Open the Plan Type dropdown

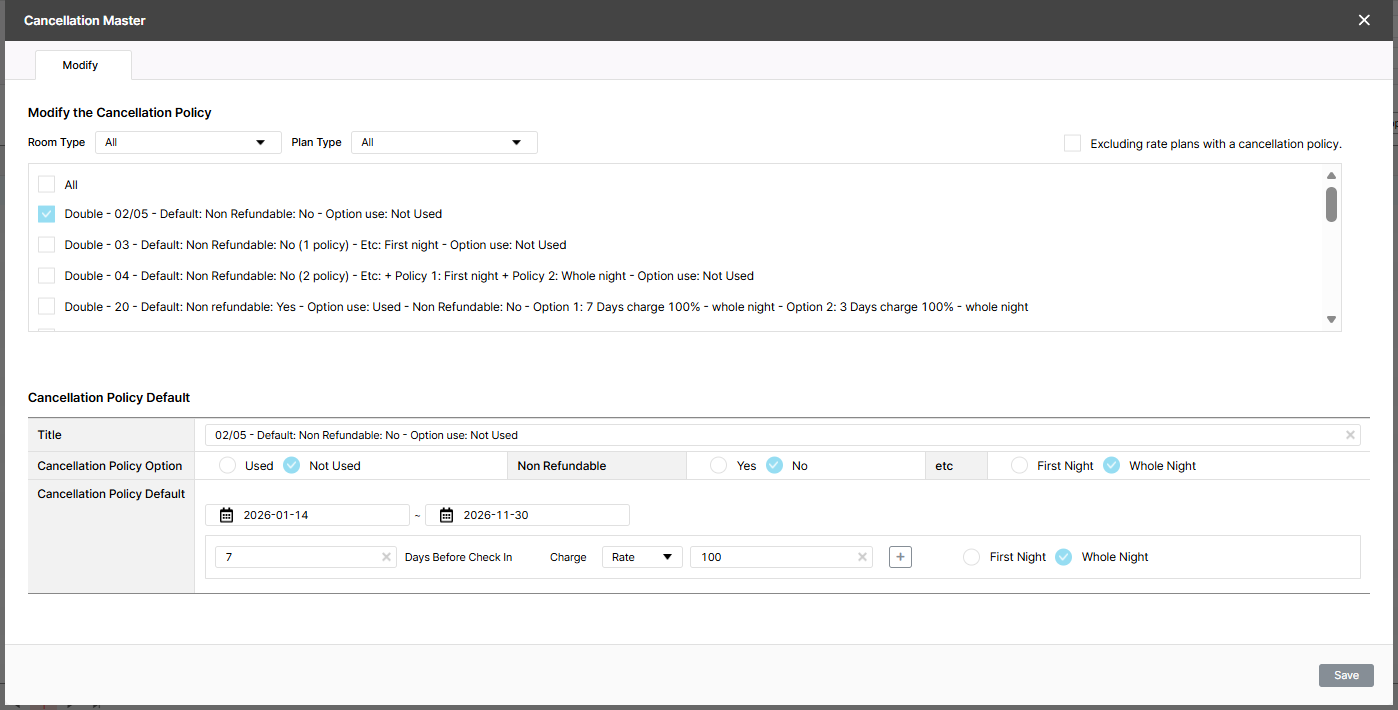click(x=444, y=142)
